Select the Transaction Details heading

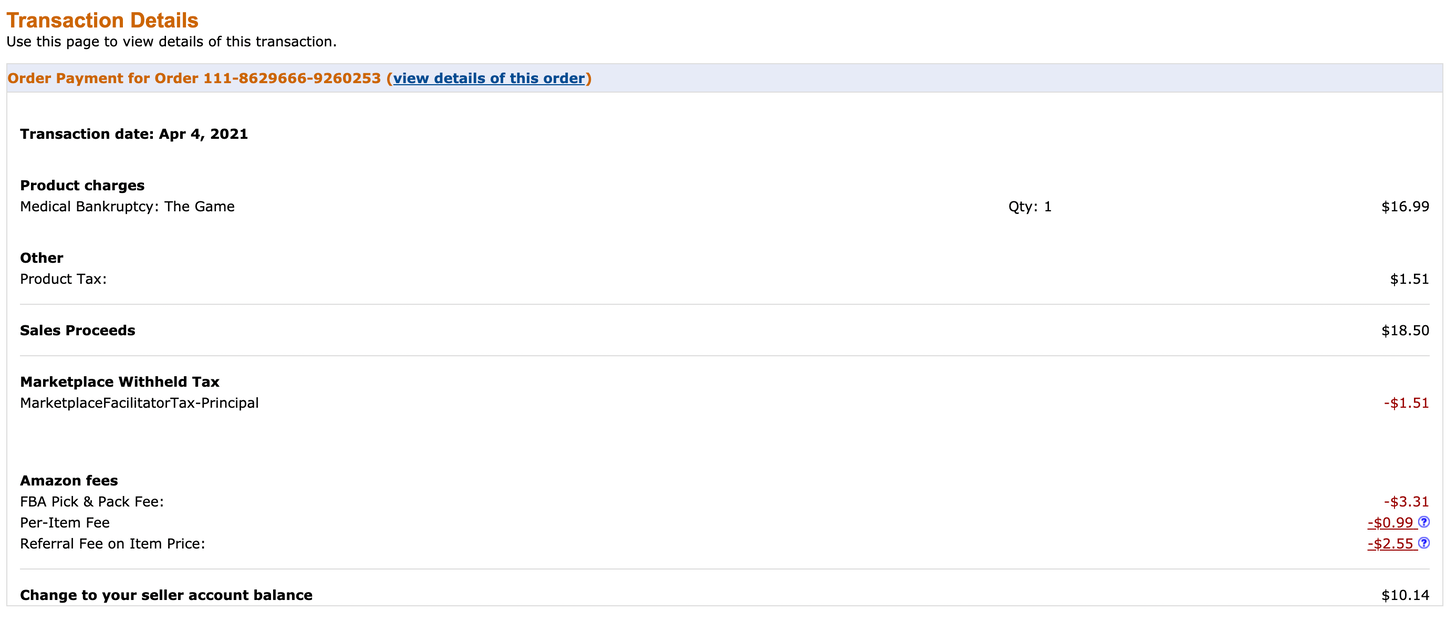pyautogui.click(x=103, y=20)
